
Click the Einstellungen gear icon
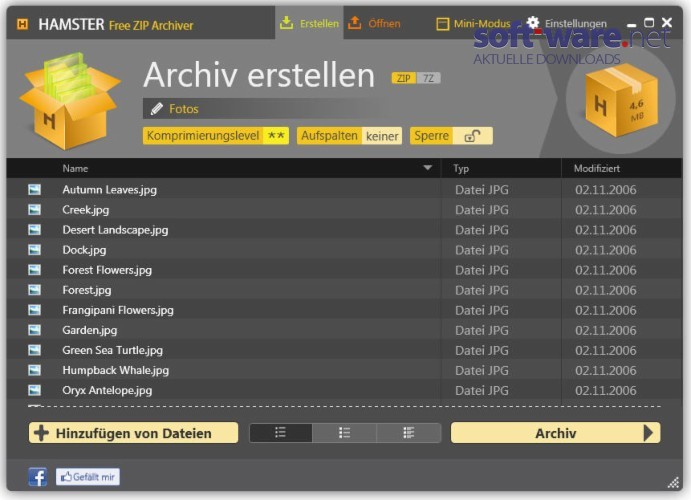(x=533, y=22)
